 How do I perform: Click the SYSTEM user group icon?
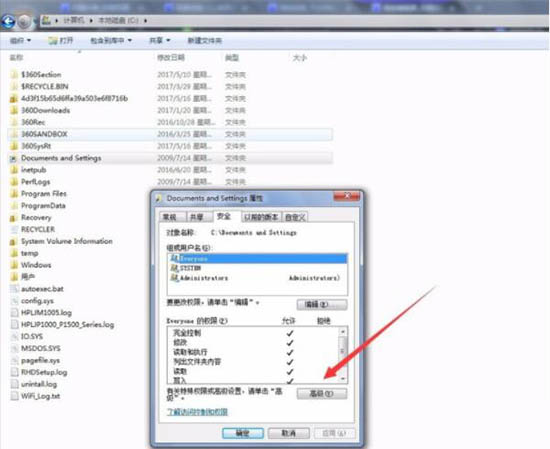point(174,268)
